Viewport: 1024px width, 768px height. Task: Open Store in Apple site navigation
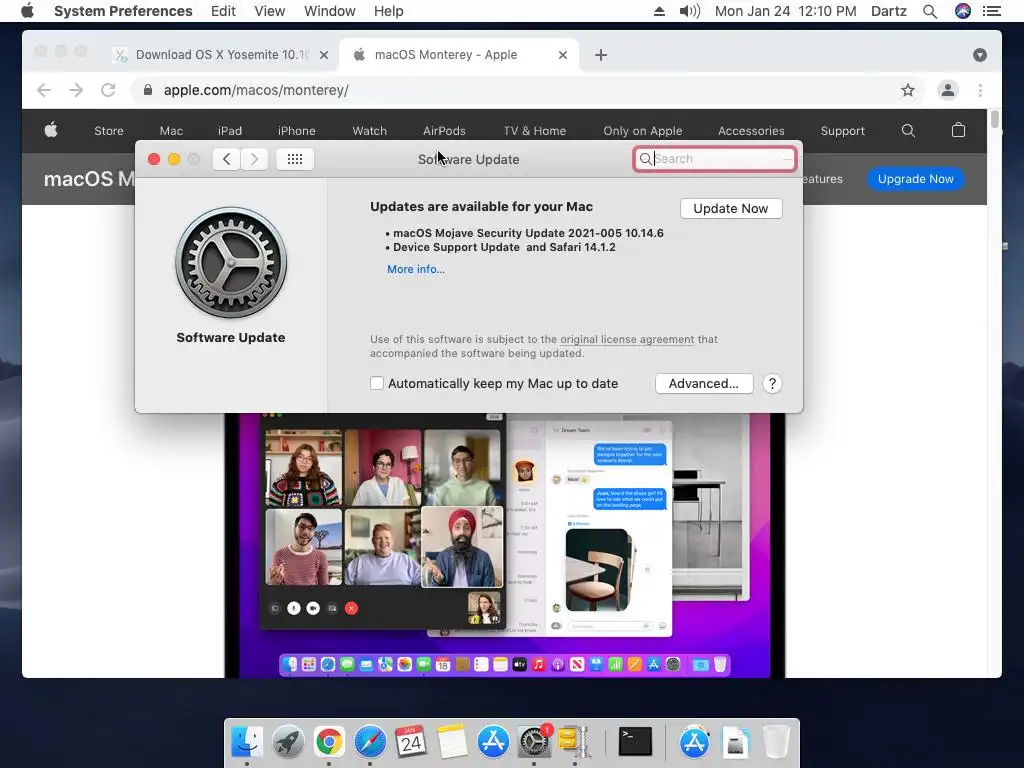tap(108, 131)
